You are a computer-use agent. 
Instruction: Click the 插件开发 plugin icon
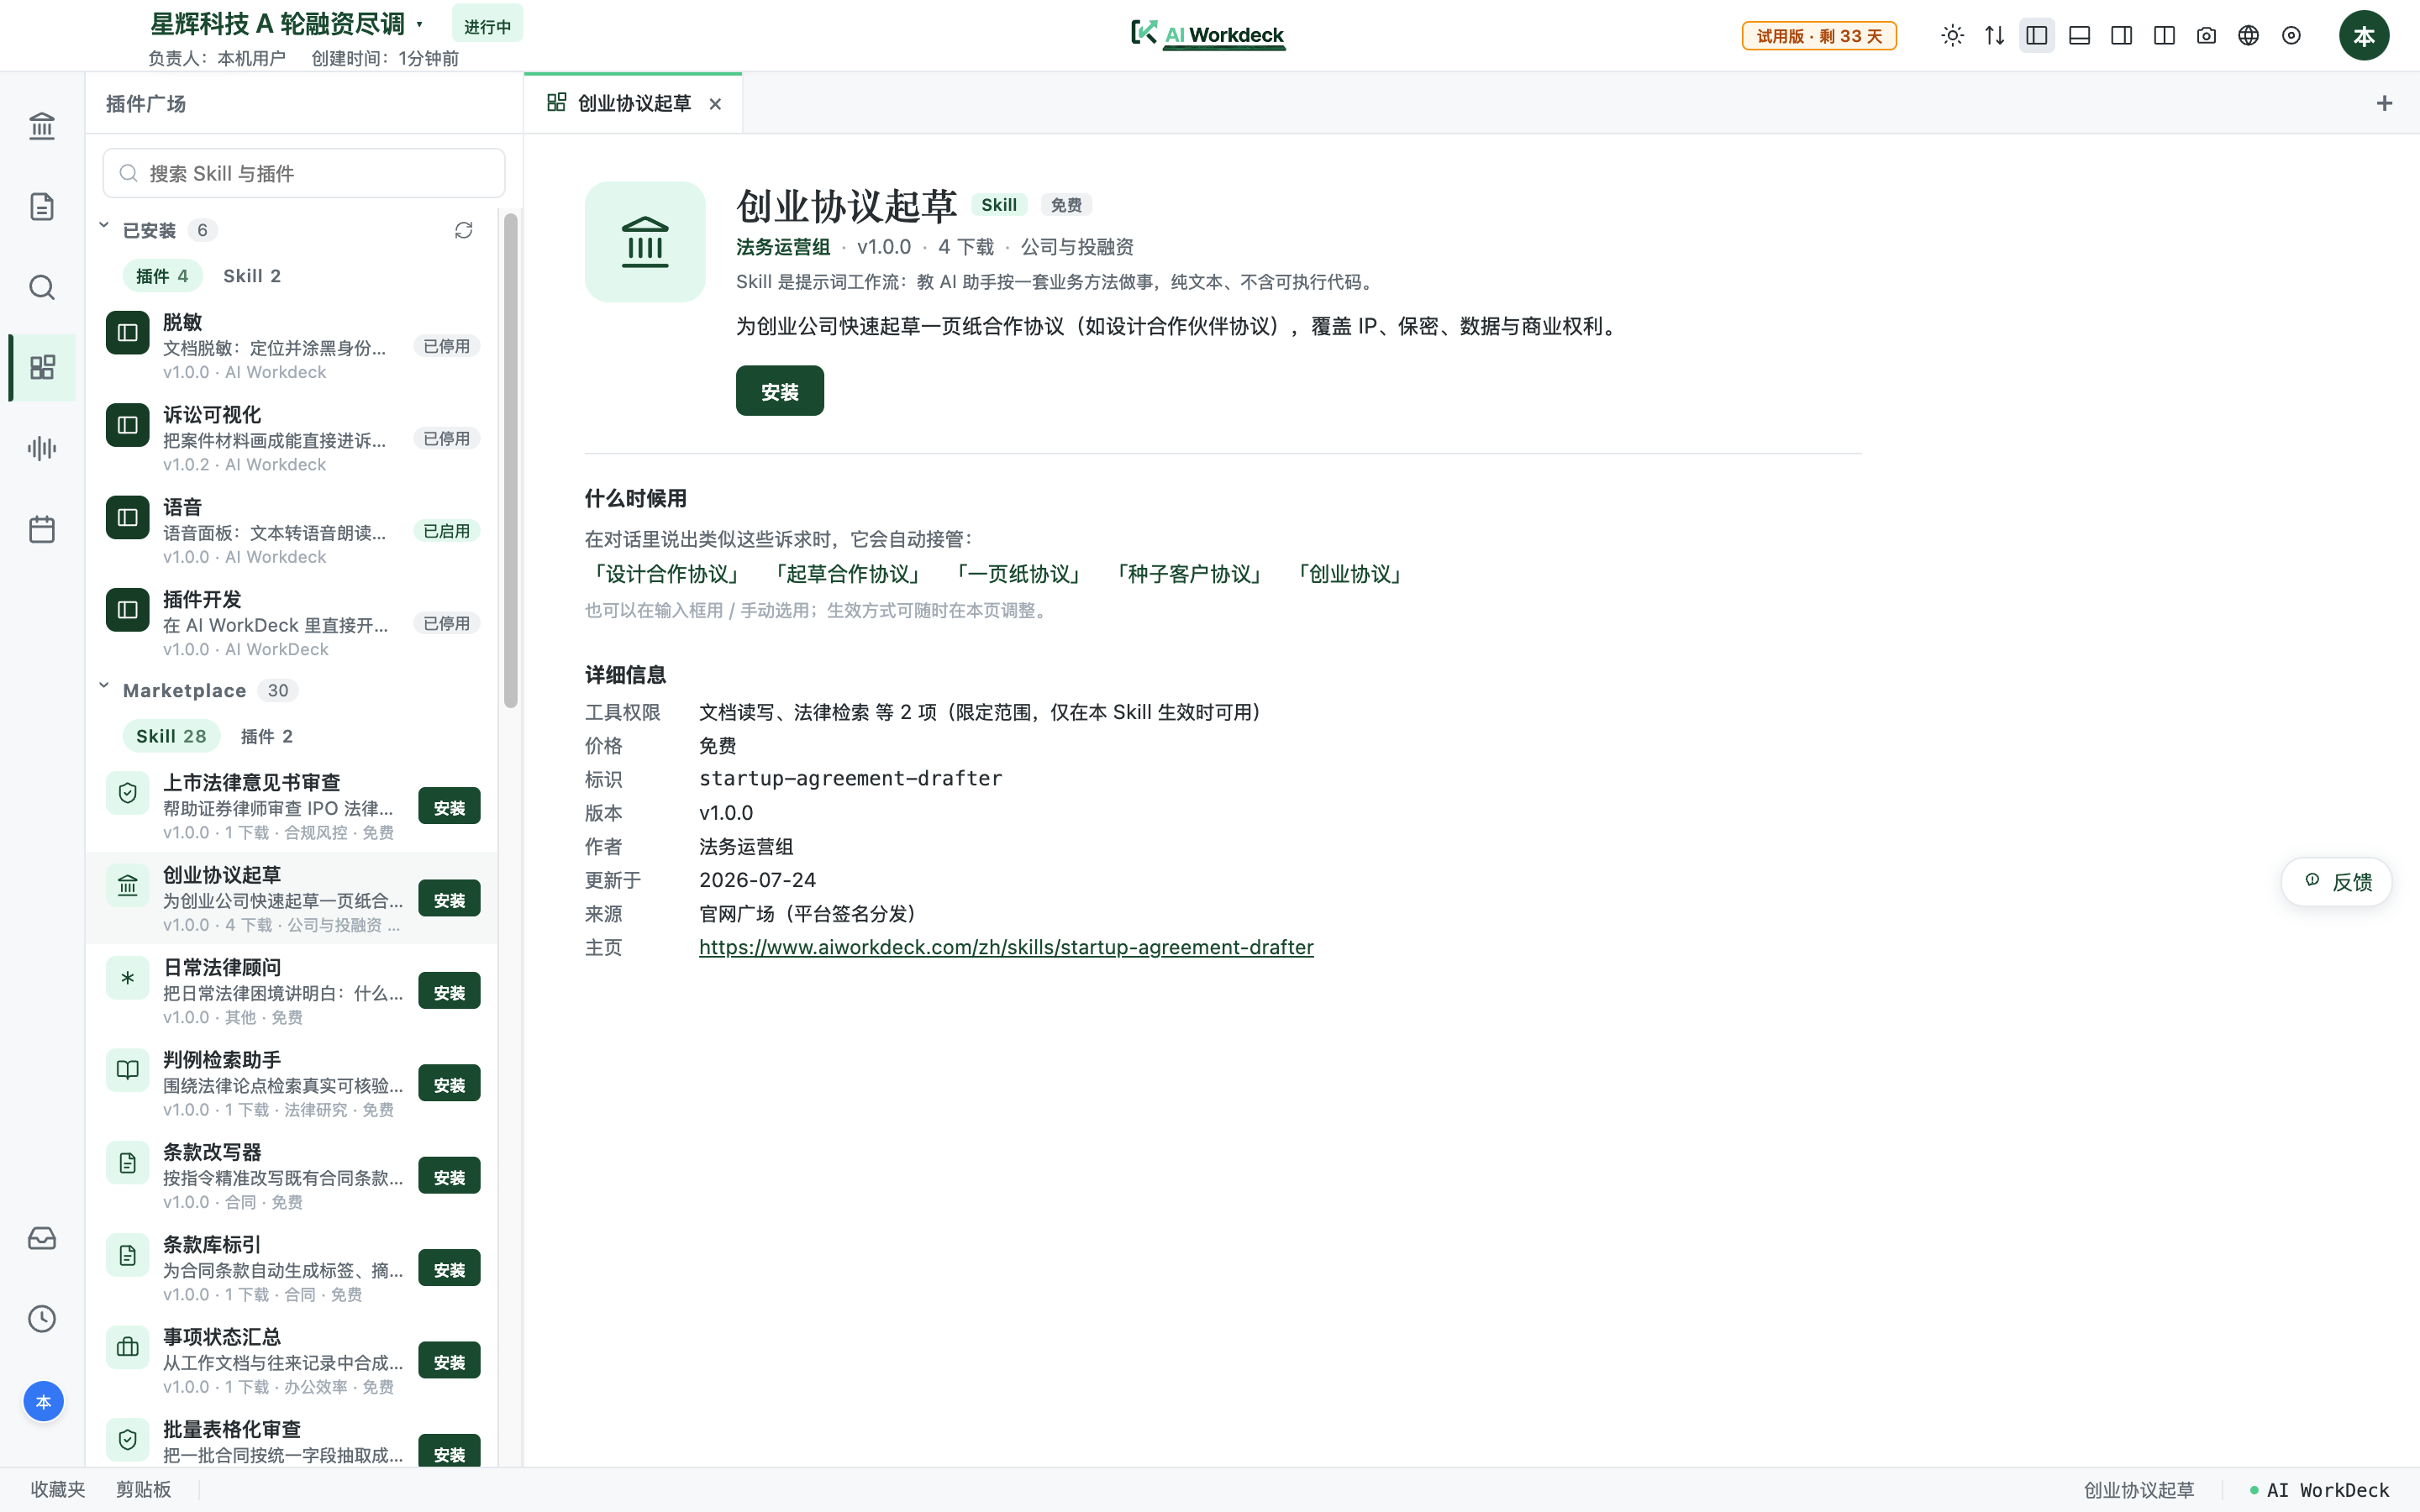(127, 610)
